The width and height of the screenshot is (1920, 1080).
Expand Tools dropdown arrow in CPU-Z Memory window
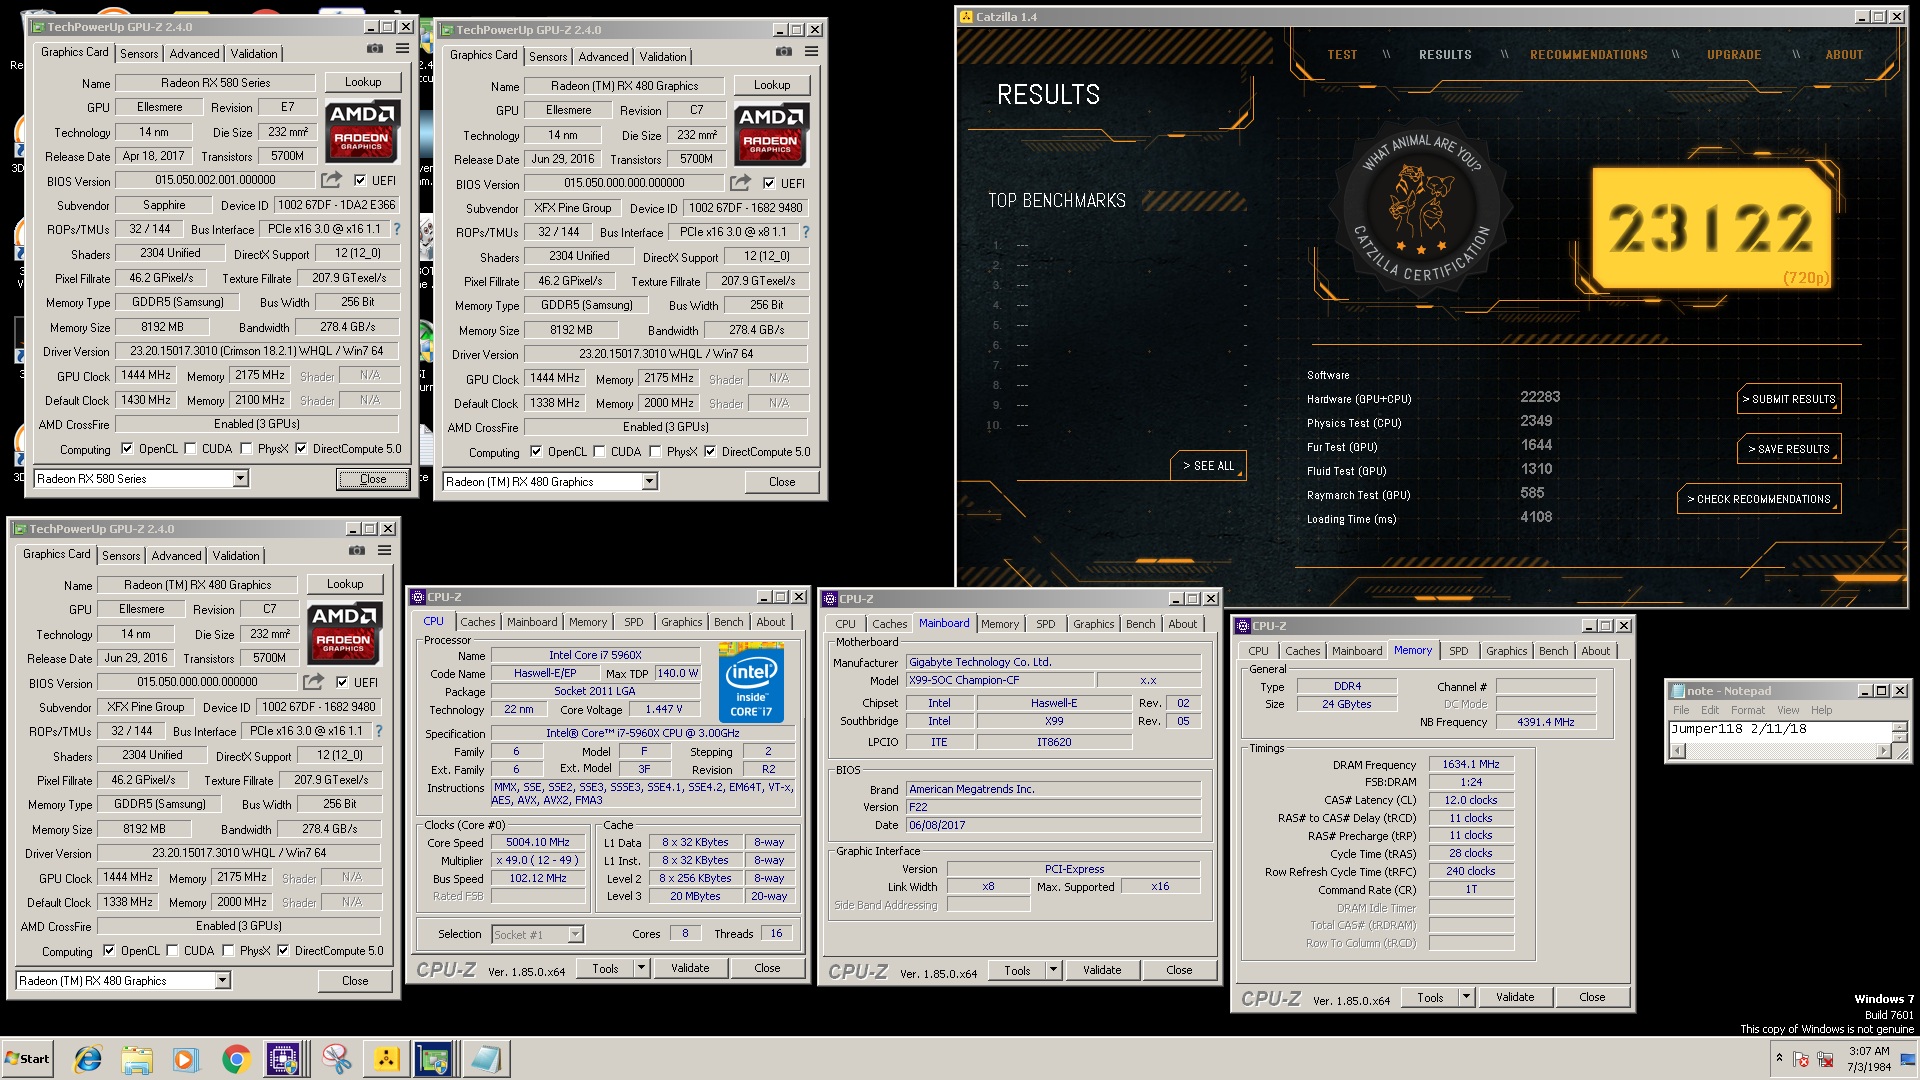pyautogui.click(x=1466, y=997)
